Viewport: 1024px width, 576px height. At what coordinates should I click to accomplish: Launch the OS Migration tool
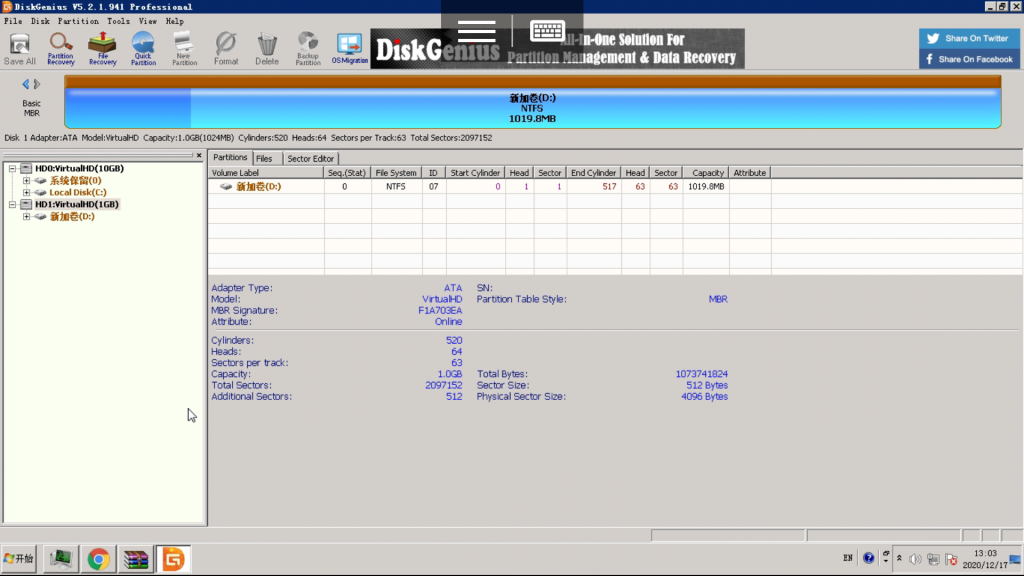pyautogui.click(x=349, y=49)
